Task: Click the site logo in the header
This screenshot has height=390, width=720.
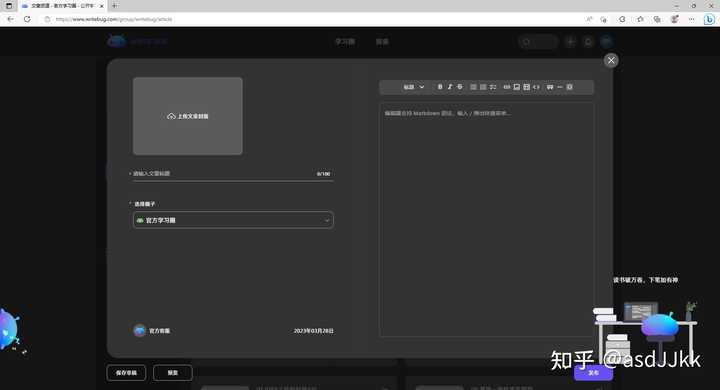Action: pos(137,41)
